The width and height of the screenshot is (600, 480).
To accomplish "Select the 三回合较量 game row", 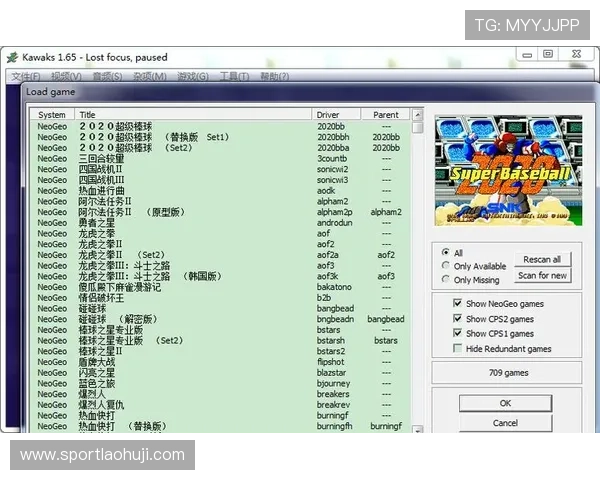I will click(220, 158).
